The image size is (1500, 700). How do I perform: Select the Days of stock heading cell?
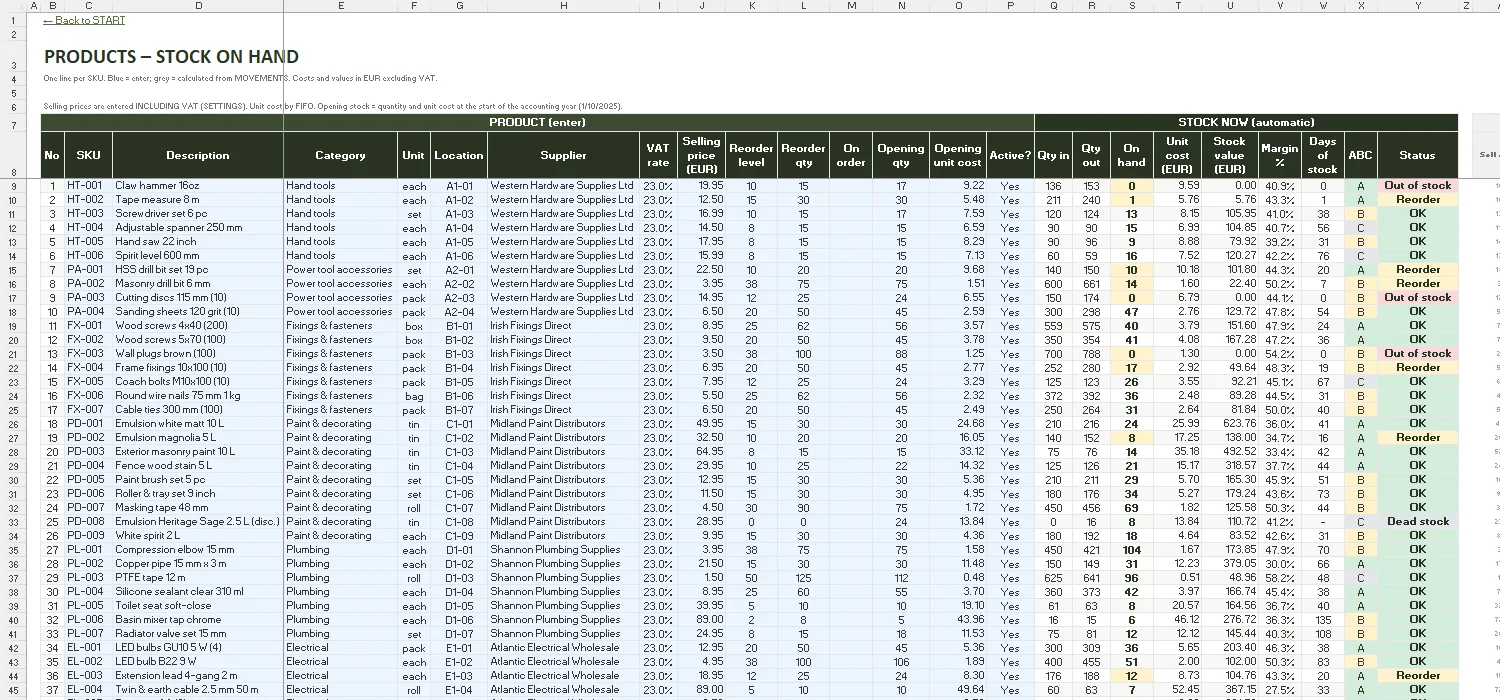click(1322, 155)
